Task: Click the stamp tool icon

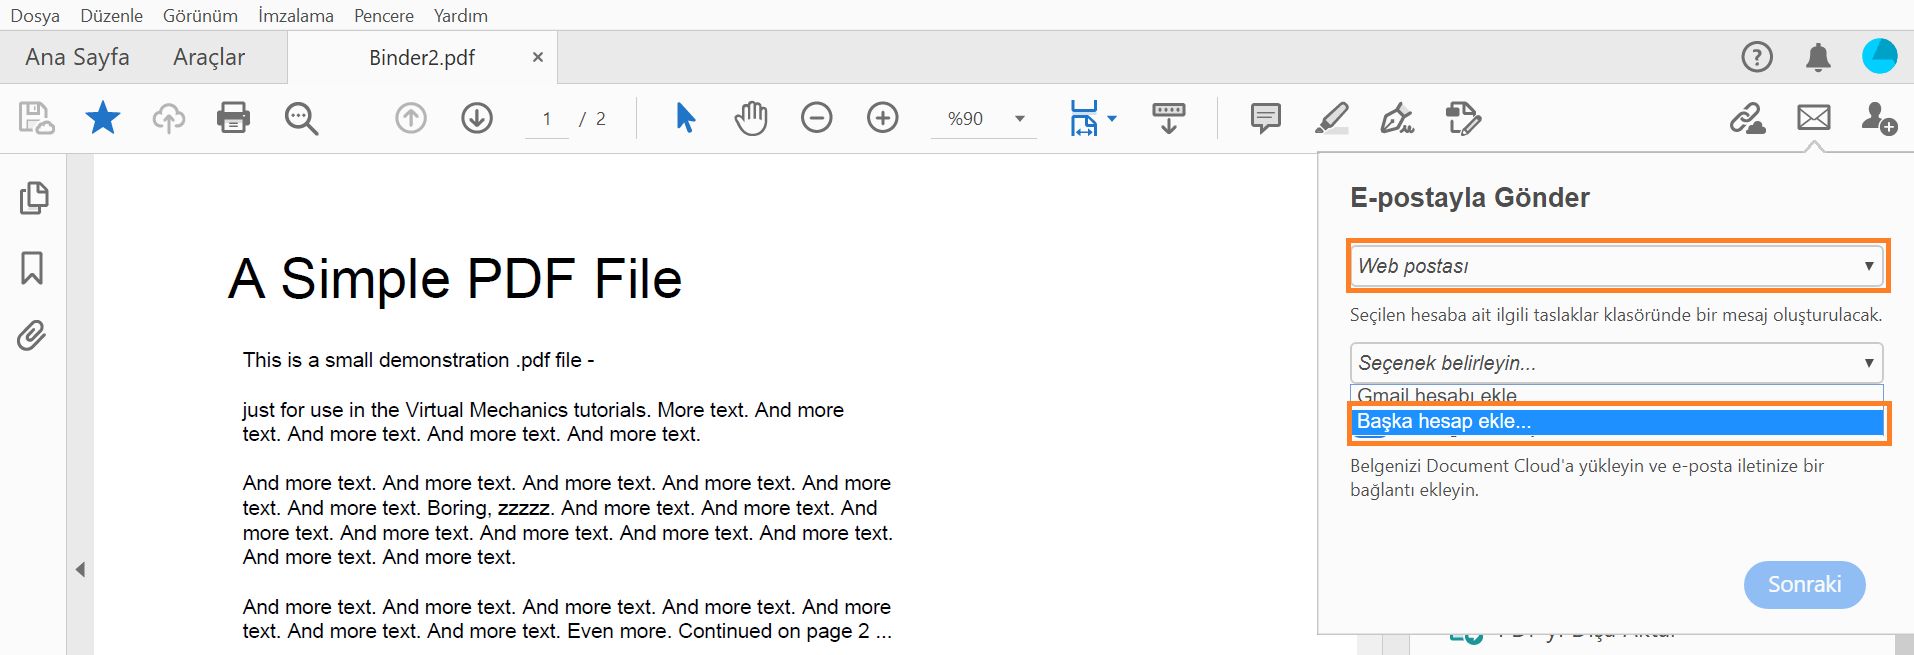Action: point(1463,118)
